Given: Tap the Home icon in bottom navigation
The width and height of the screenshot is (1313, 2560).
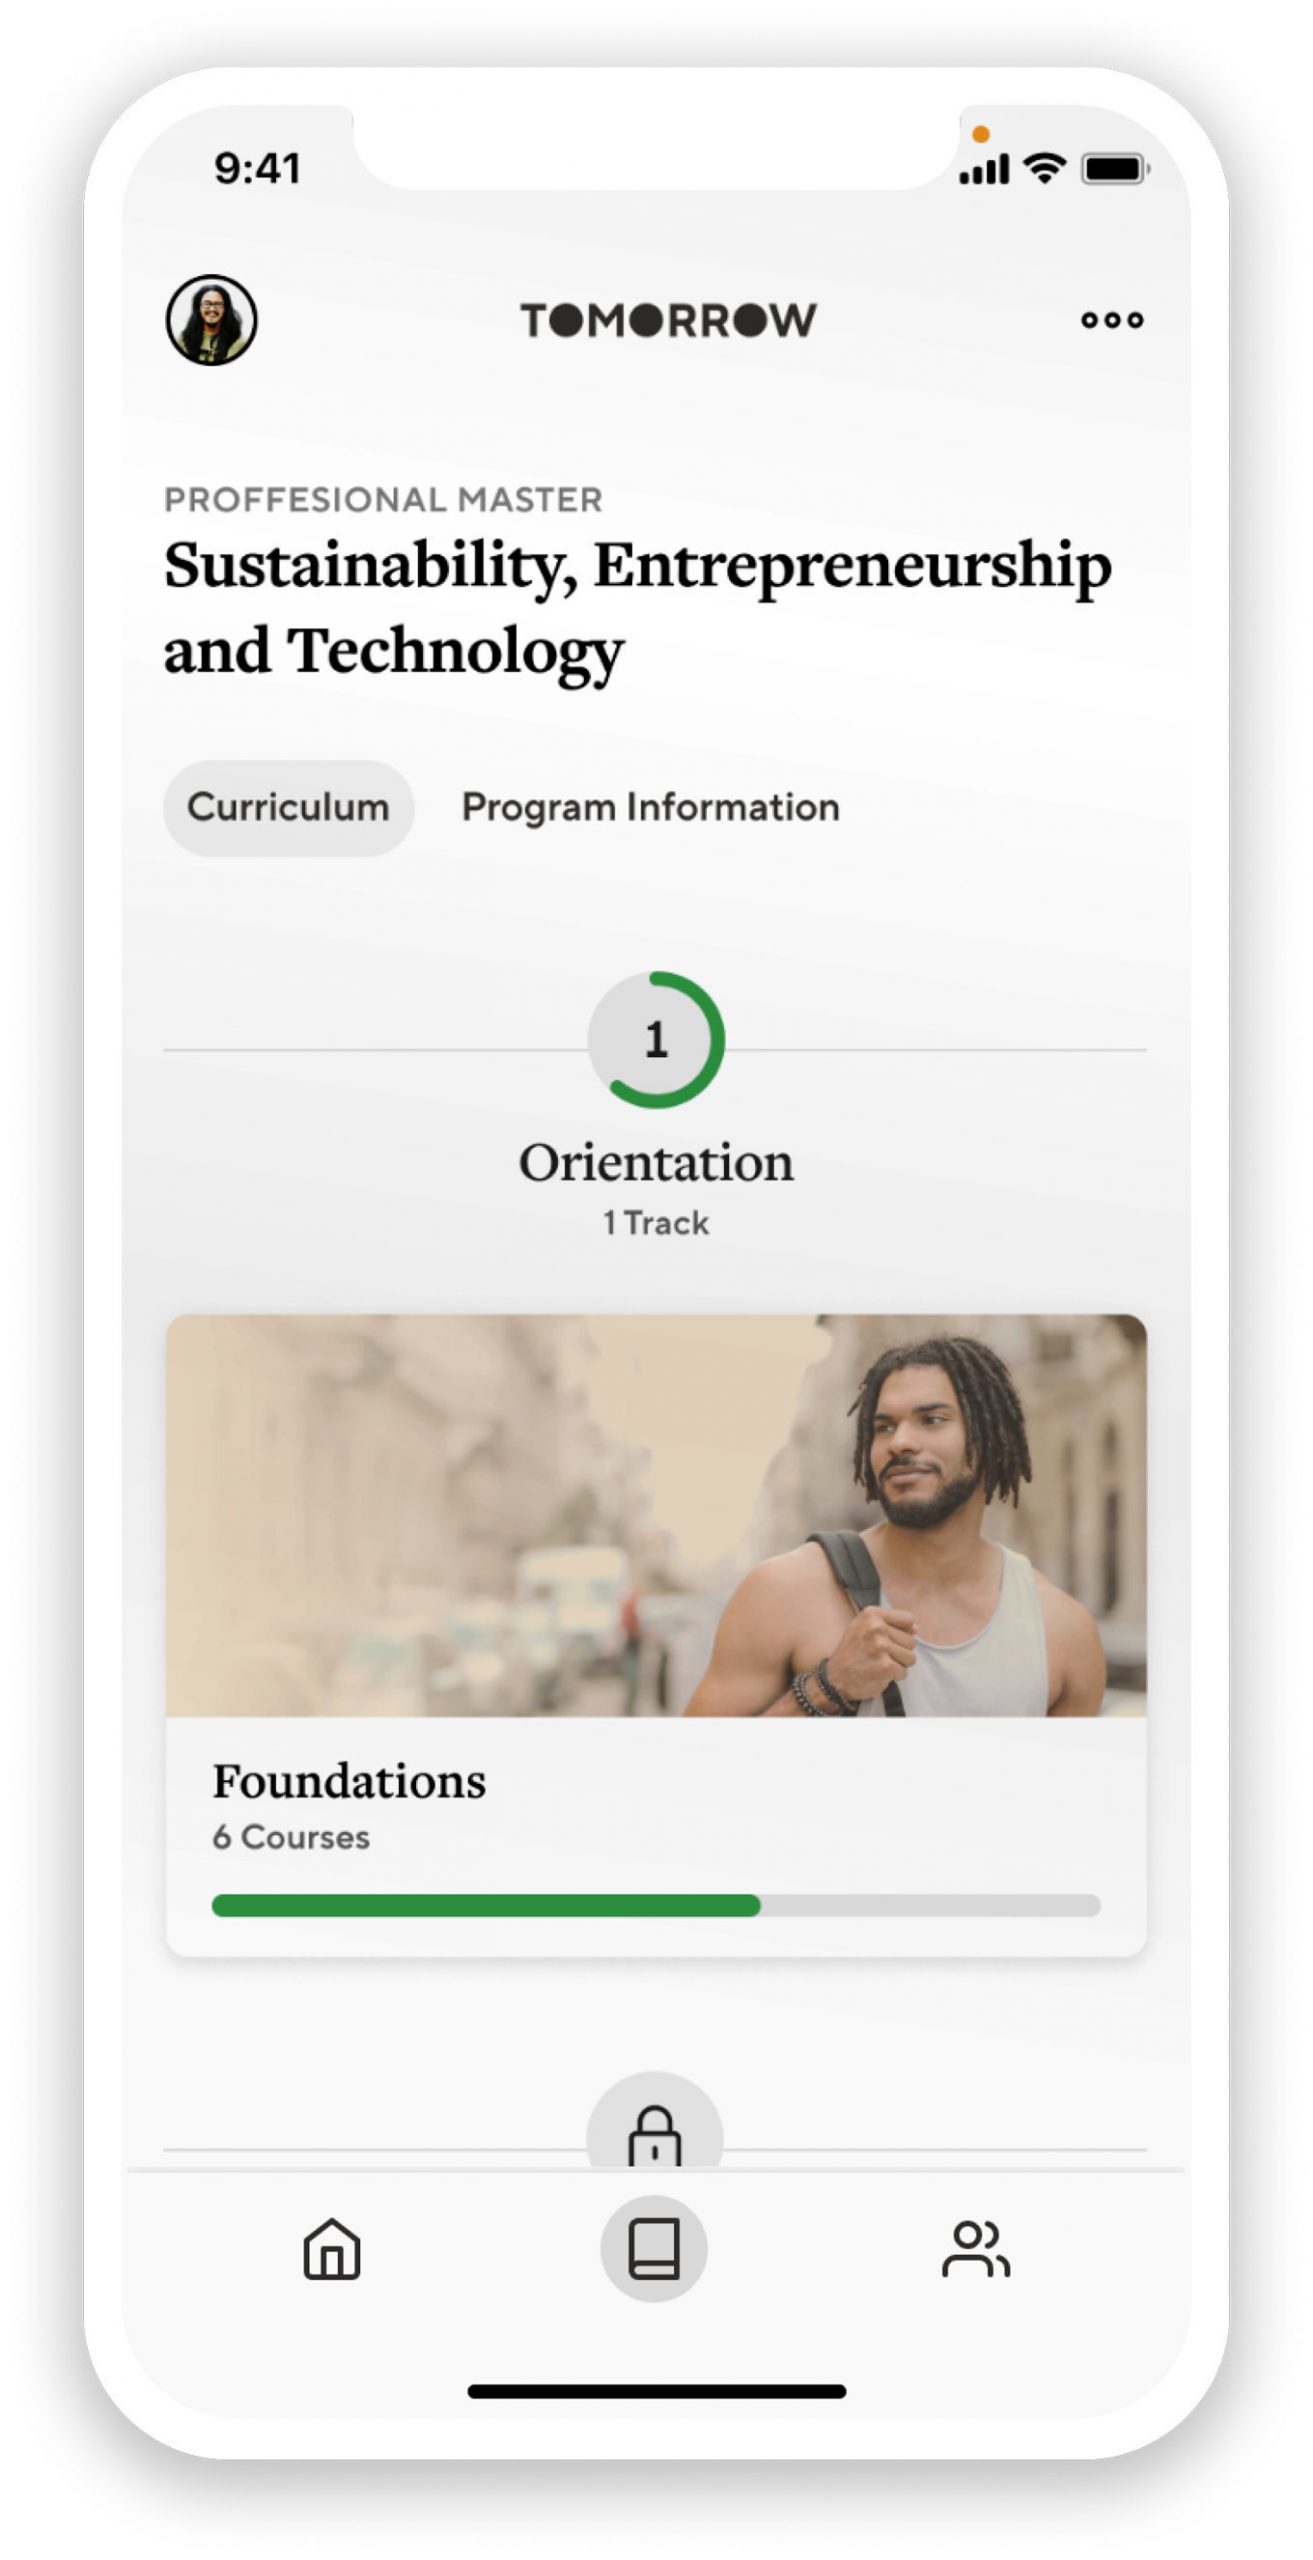Looking at the screenshot, I should click(x=332, y=2249).
